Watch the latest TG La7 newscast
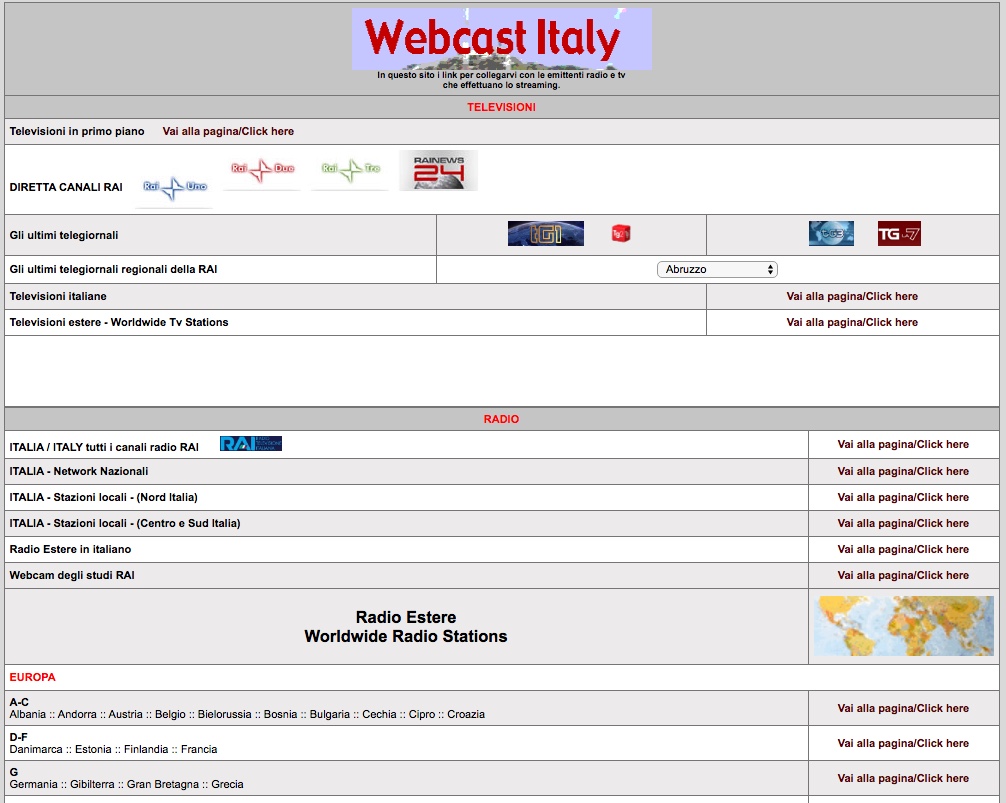Viewport: 1006px width, 803px height. (899, 233)
